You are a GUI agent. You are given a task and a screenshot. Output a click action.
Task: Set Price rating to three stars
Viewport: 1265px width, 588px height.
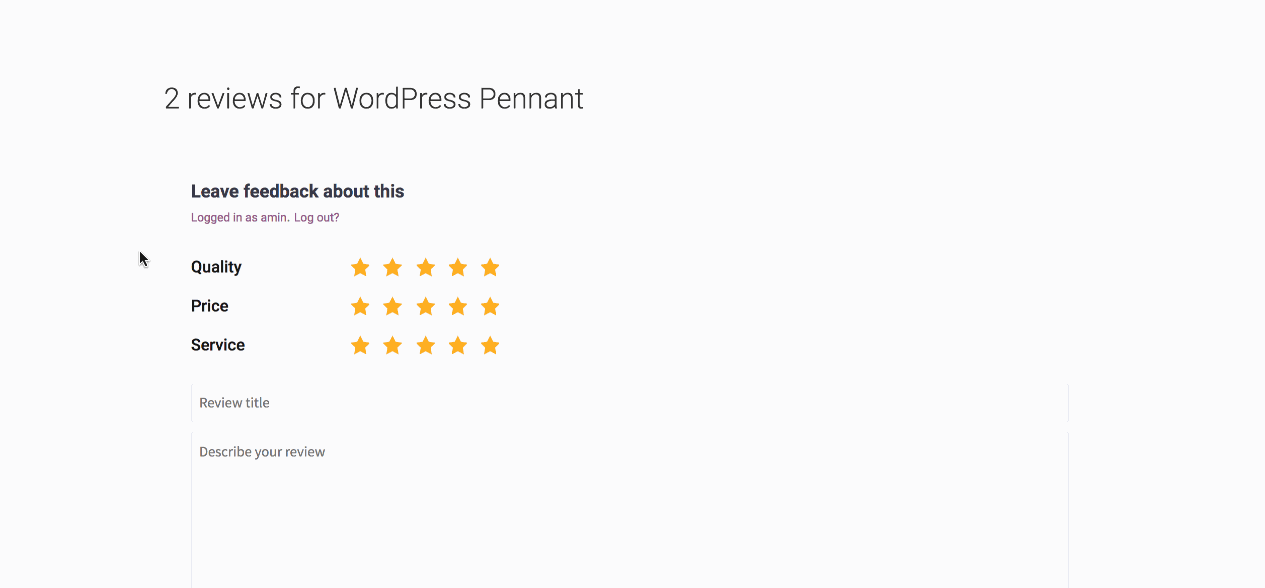[425, 306]
